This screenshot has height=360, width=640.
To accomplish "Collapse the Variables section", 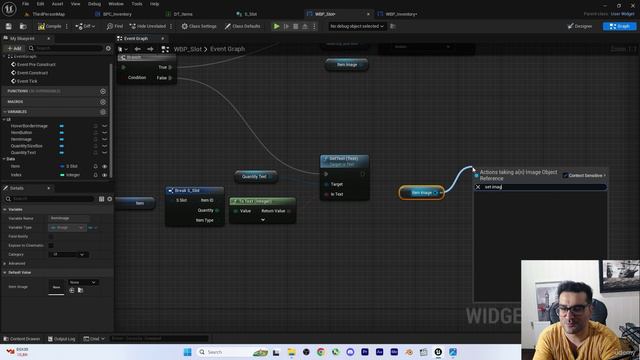I will coord(5,112).
